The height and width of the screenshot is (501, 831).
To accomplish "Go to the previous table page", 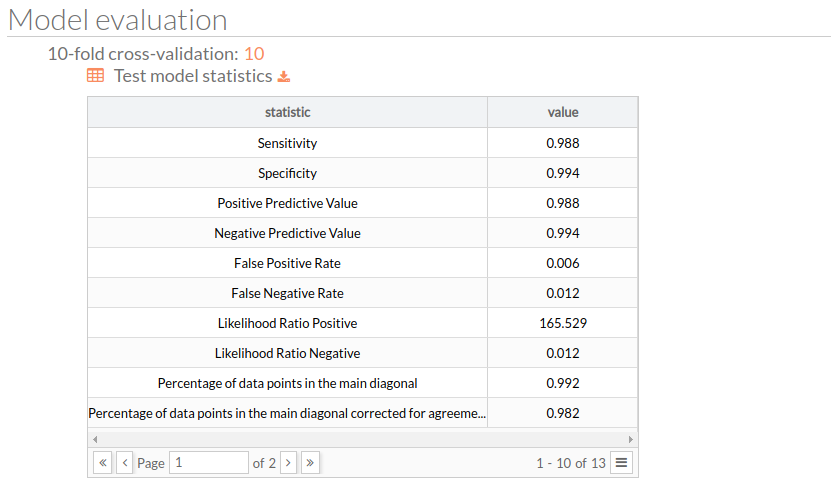I will coord(125,463).
